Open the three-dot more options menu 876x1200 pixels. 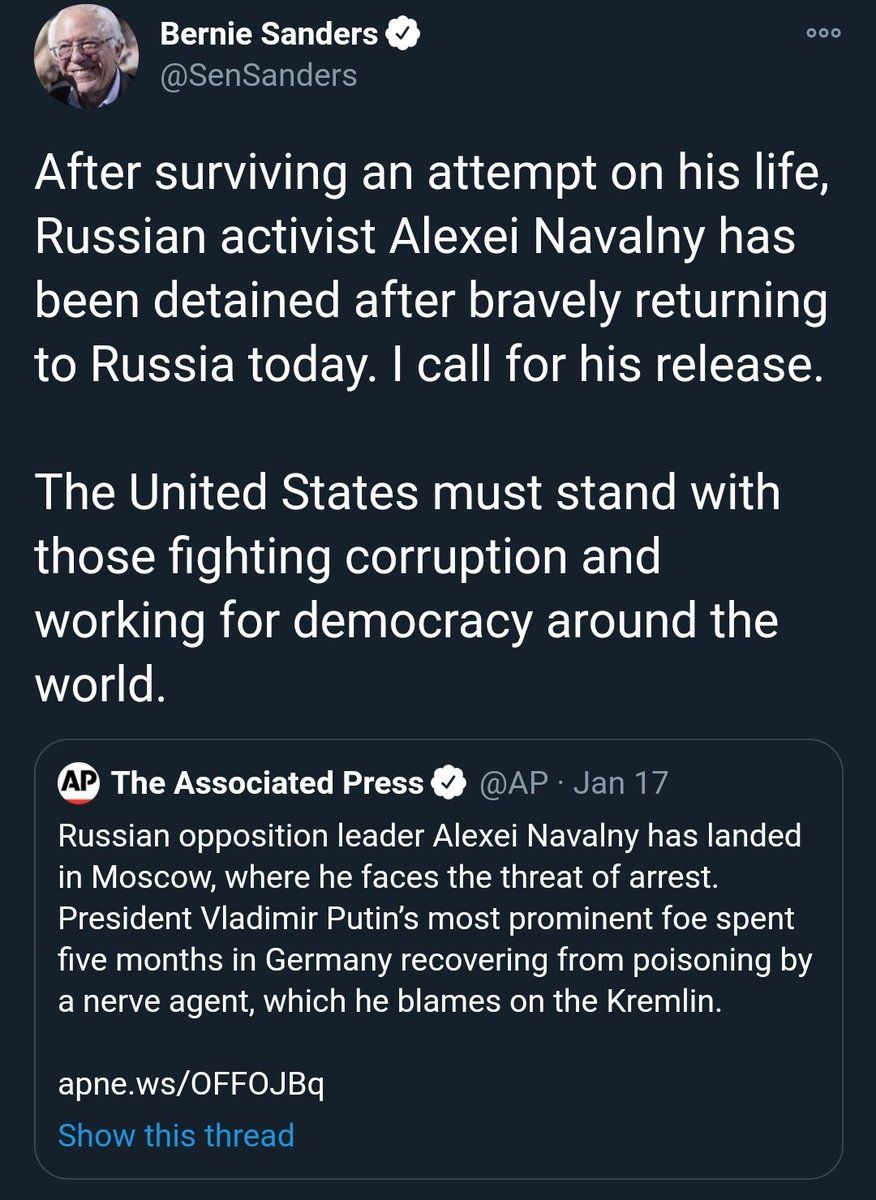(825, 32)
